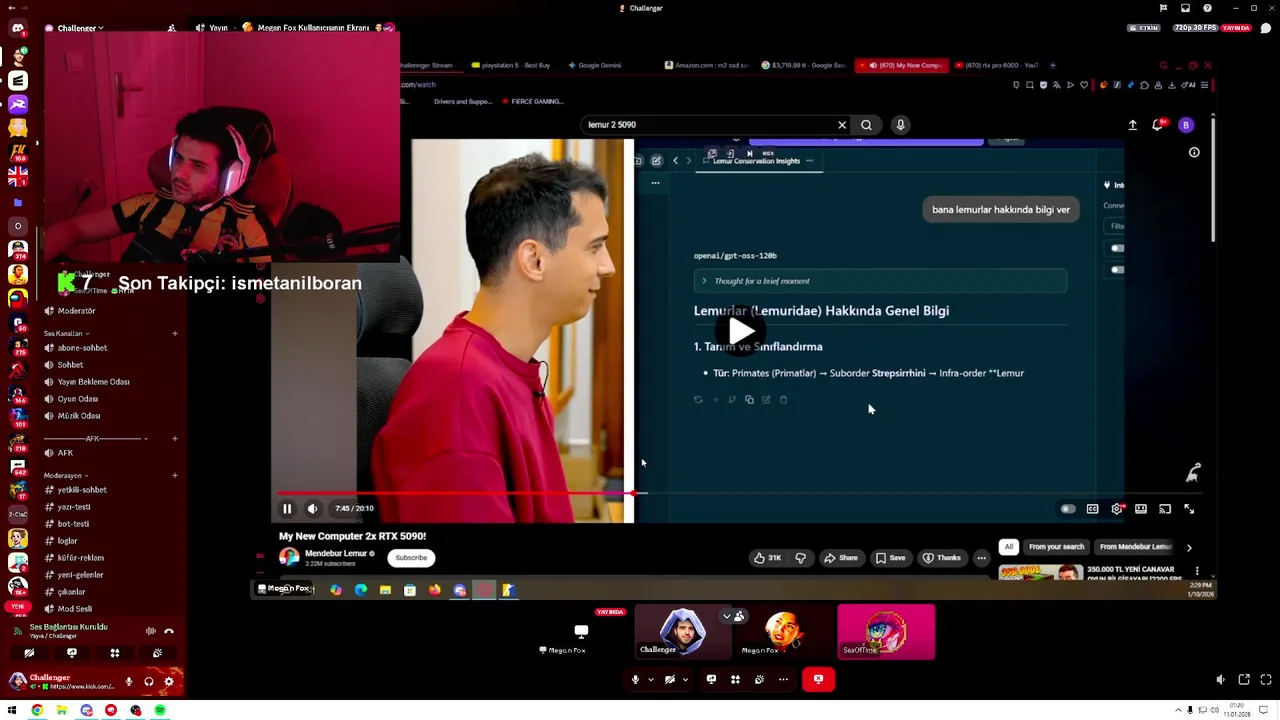This screenshot has width=1280, height=720.
Task: Save the video to a playlist
Action: [890, 558]
